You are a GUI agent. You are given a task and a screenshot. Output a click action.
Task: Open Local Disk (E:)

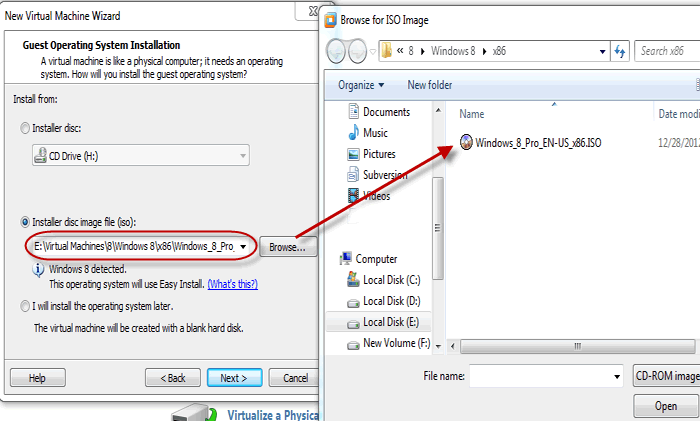391,322
